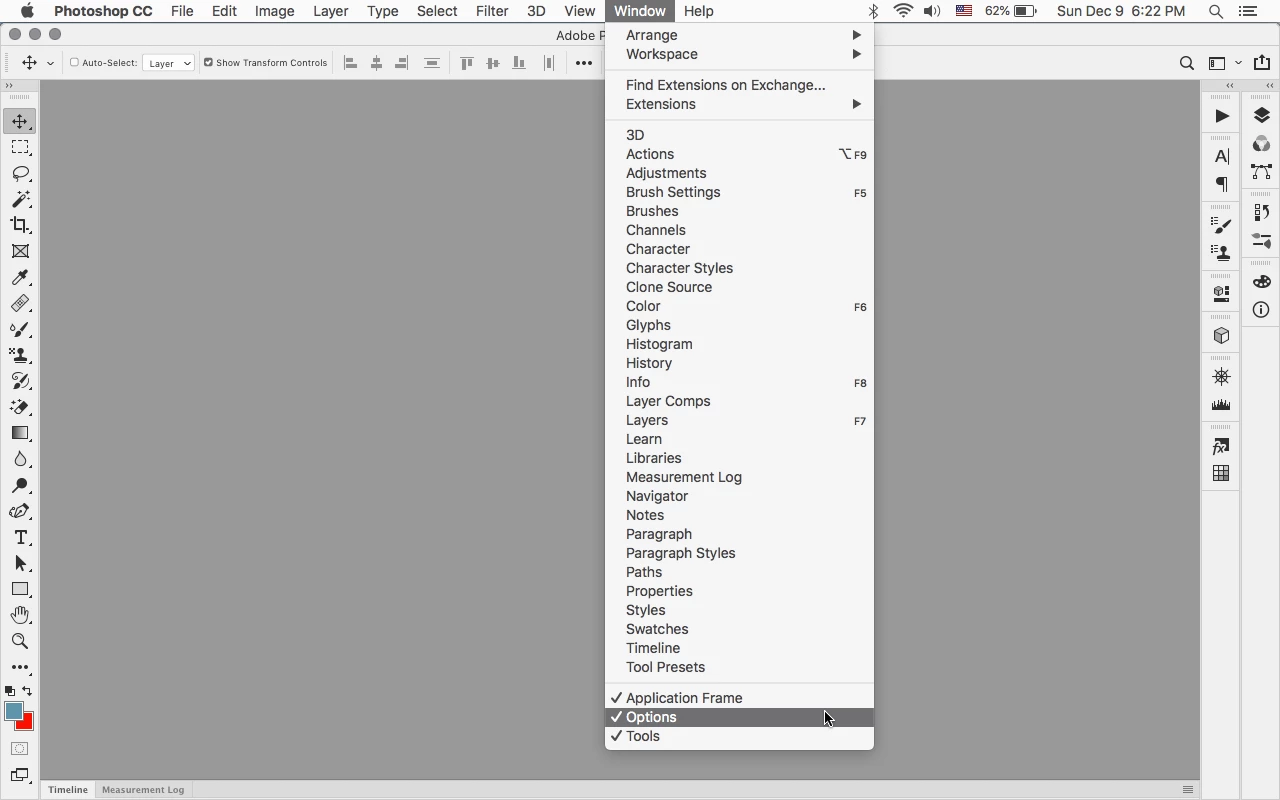Image resolution: width=1280 pixels, height=800 pixels.
Task: Open macOS Spotlight search
Action: tap(1216, 11)
